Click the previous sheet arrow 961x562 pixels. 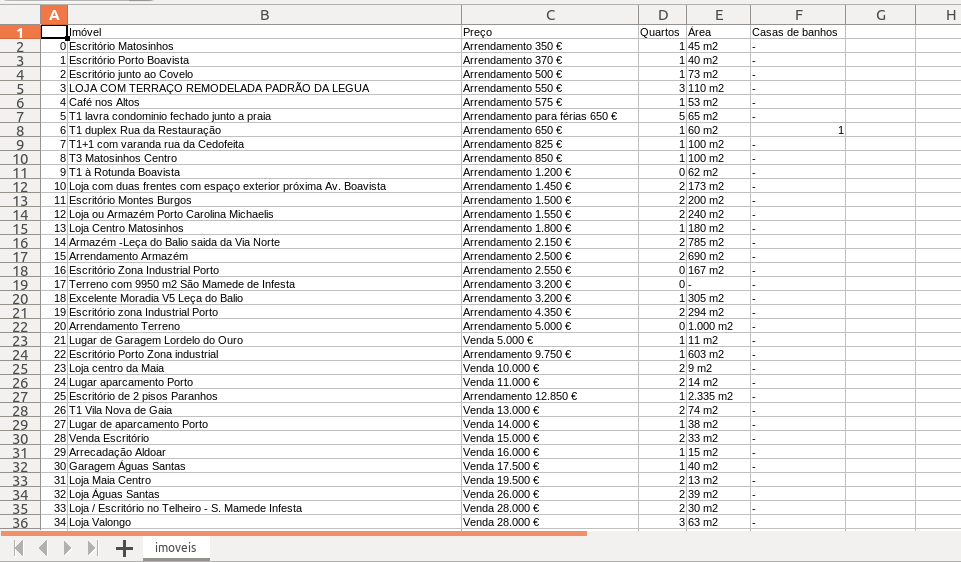click(43, 548)
